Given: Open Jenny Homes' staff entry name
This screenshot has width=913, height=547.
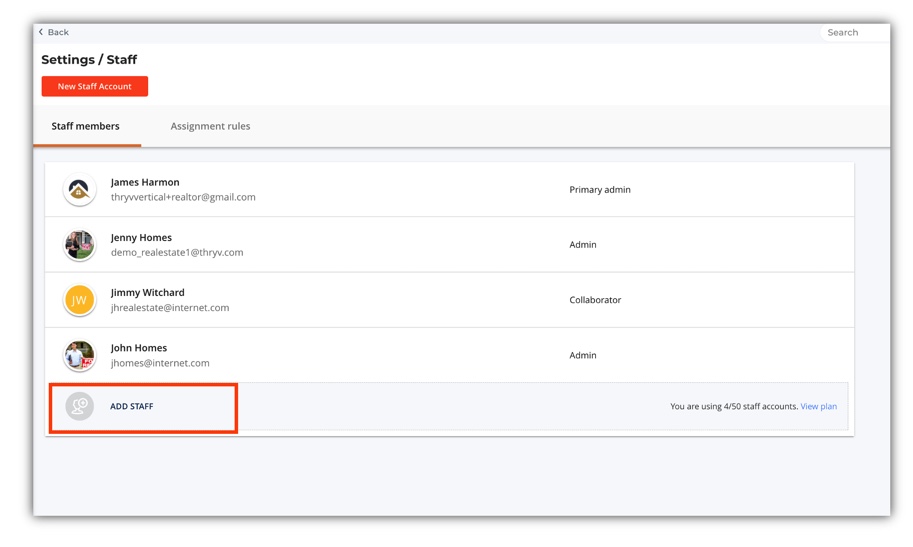Looking at the screenshot, I should 141,237.
